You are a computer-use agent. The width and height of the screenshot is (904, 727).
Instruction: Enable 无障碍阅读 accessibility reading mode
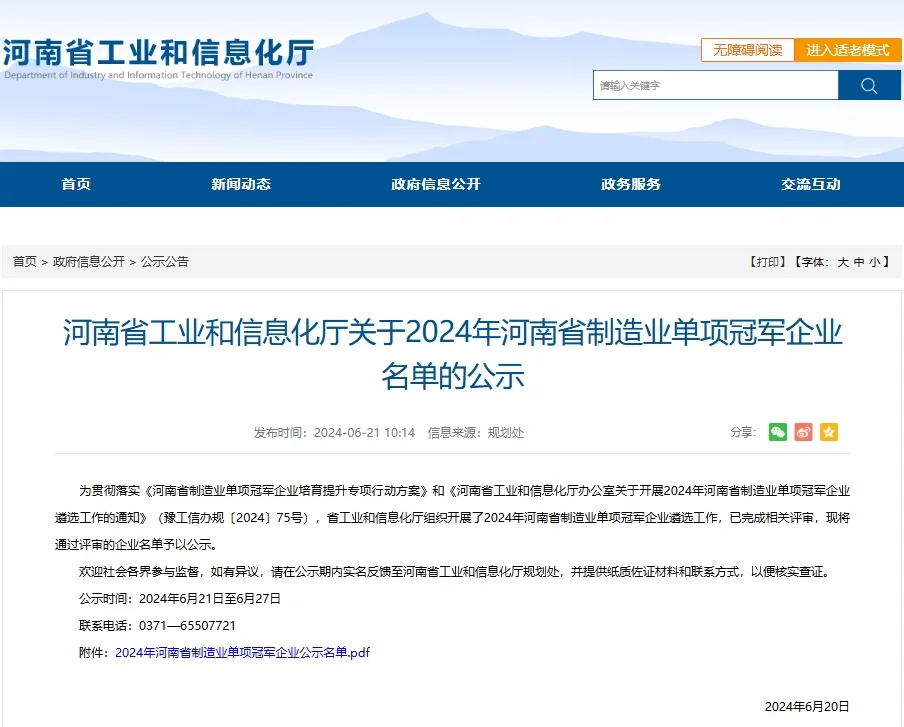(x=749, y=50)
